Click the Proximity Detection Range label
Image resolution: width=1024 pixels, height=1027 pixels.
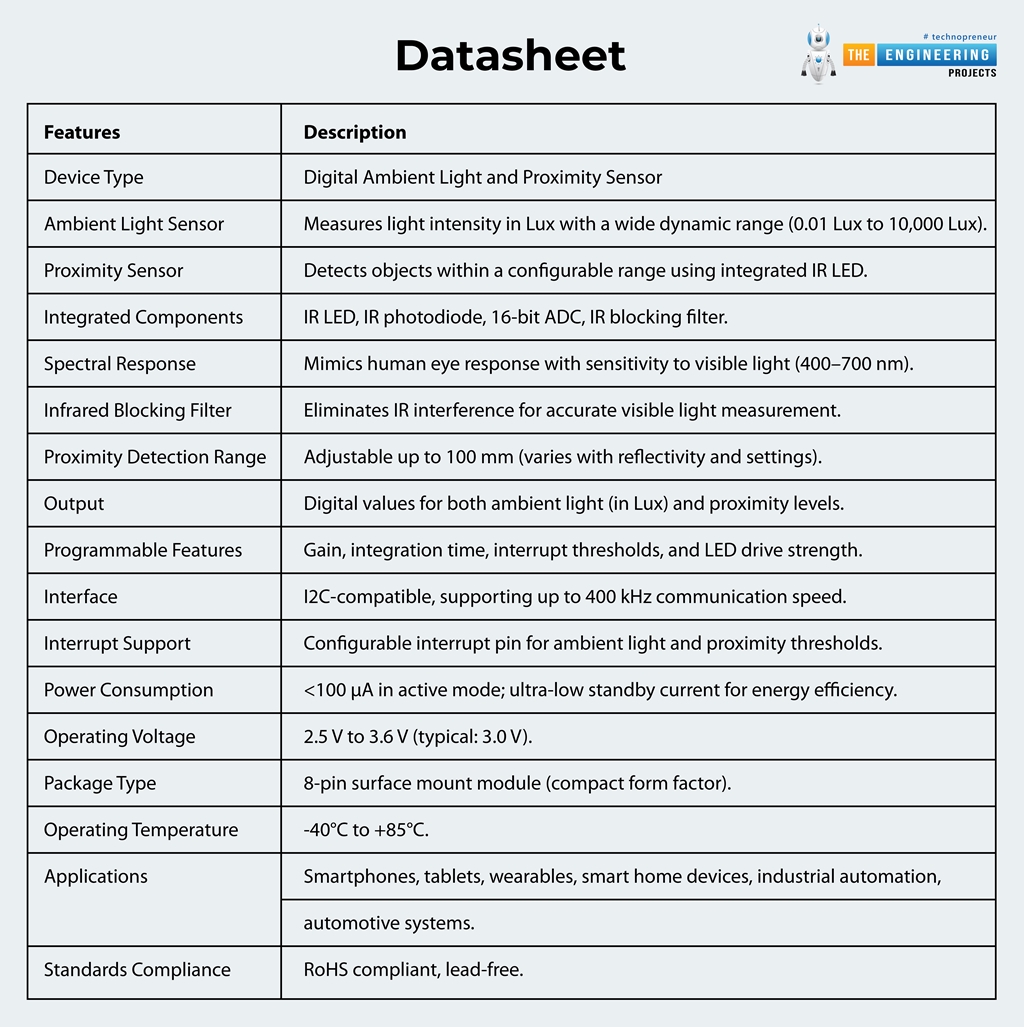155,457
